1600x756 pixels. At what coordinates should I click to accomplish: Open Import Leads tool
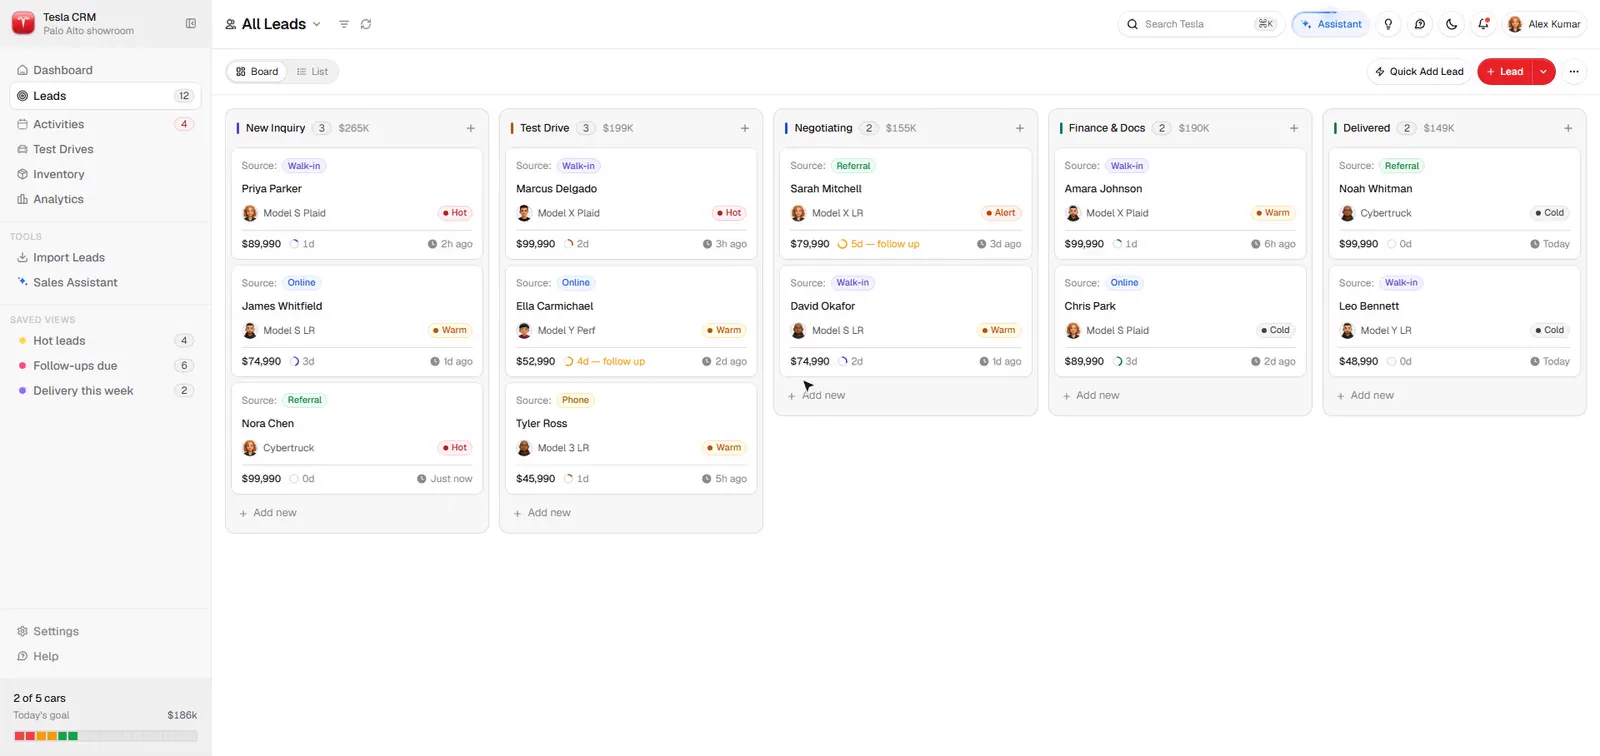pos(105,257)
